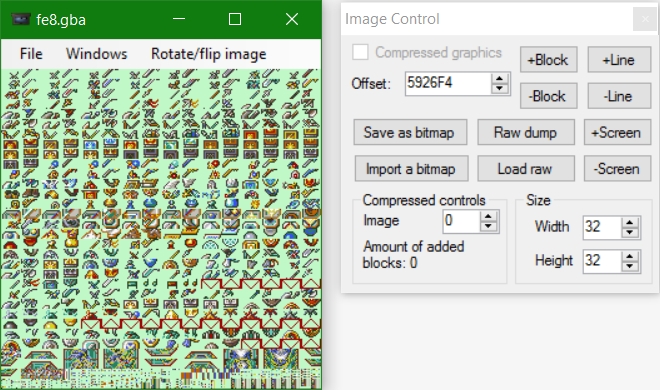Screen dimensions: 660x390
Task: Click the +Block button
Action: (548, 60)
